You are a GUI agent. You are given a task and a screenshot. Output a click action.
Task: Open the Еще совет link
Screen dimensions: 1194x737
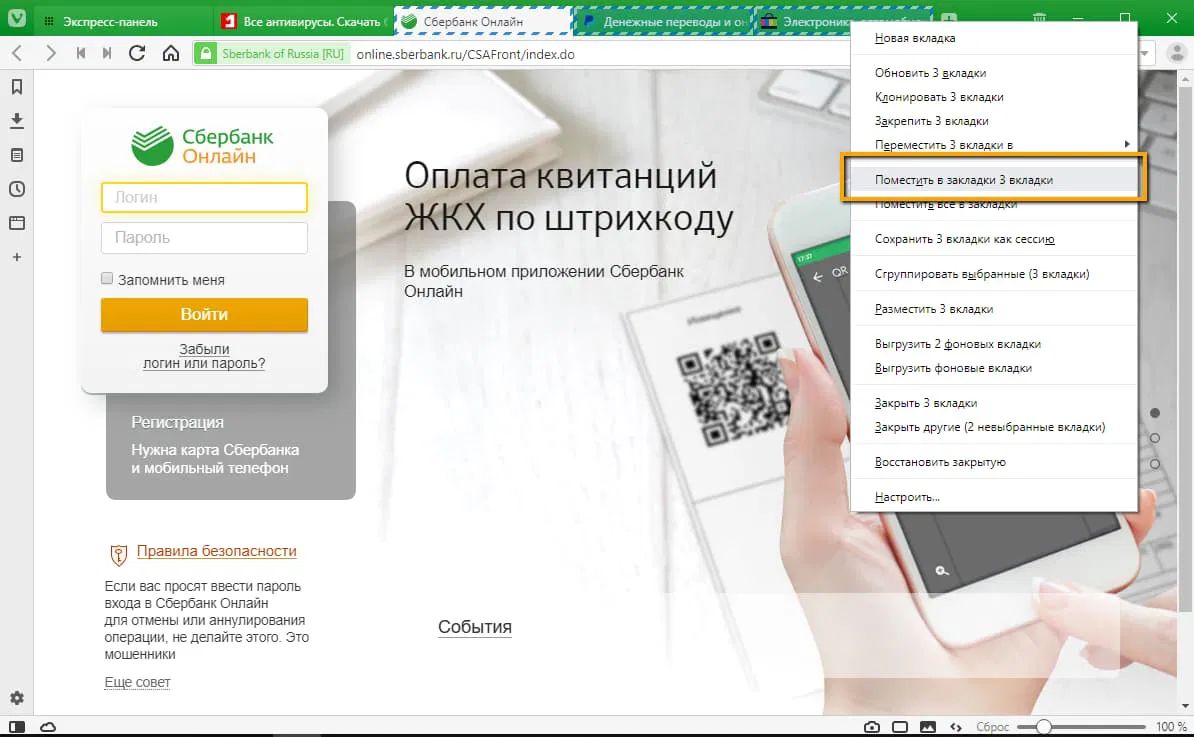click(x=137, y=683)
